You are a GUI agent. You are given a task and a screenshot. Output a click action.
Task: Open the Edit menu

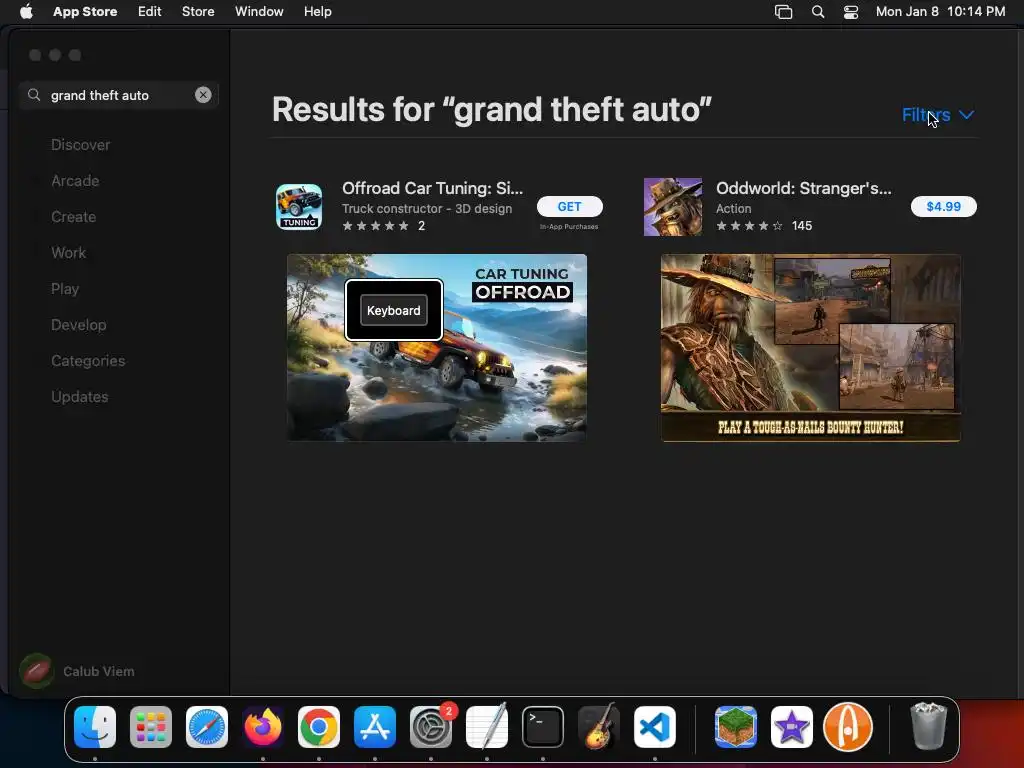coord(150,11)
